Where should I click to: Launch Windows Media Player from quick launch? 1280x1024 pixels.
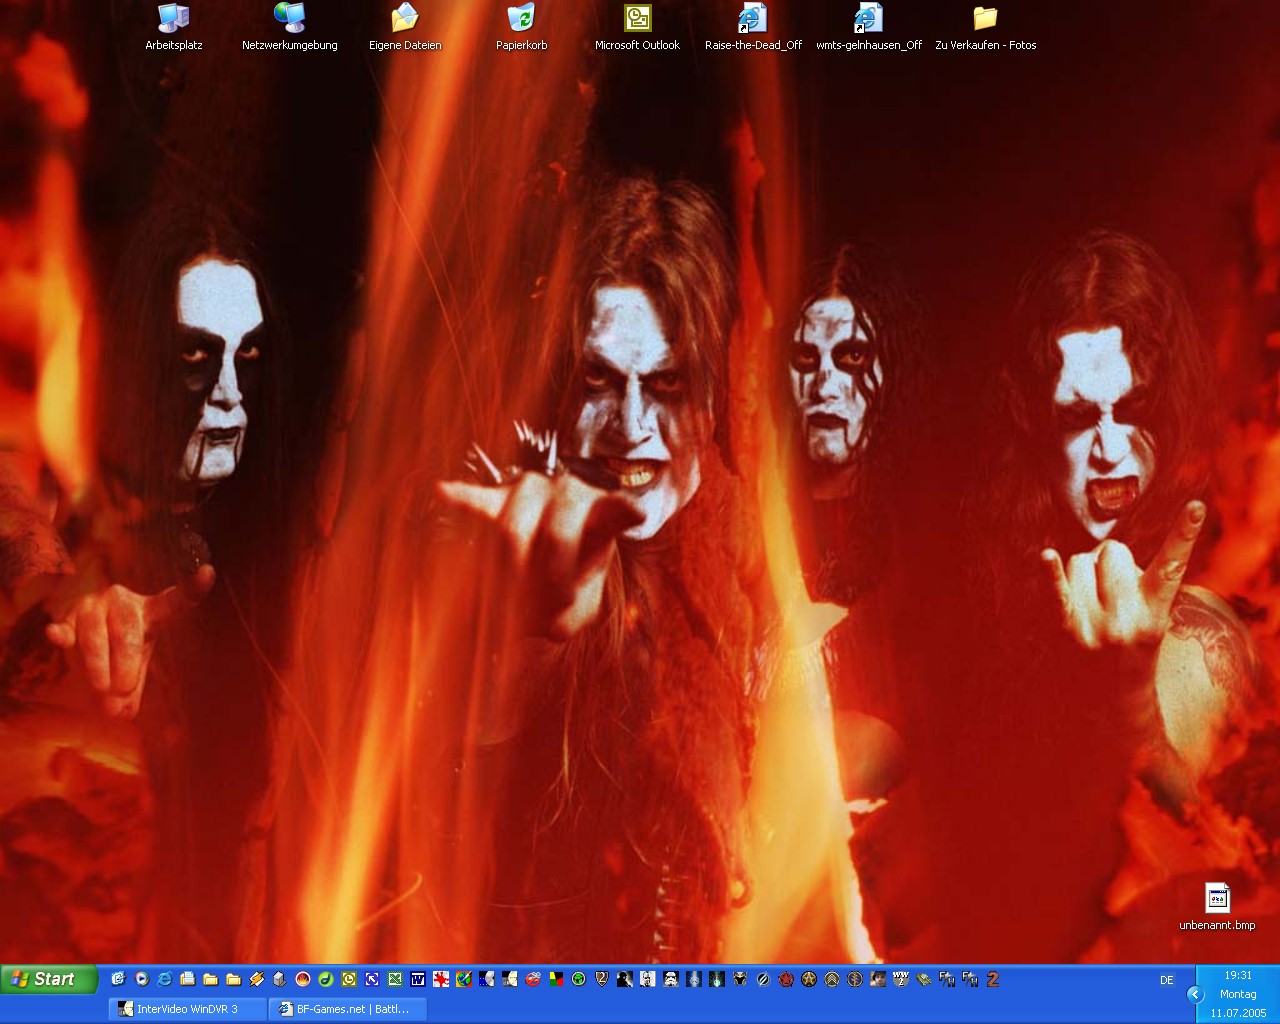coord(141,979)
